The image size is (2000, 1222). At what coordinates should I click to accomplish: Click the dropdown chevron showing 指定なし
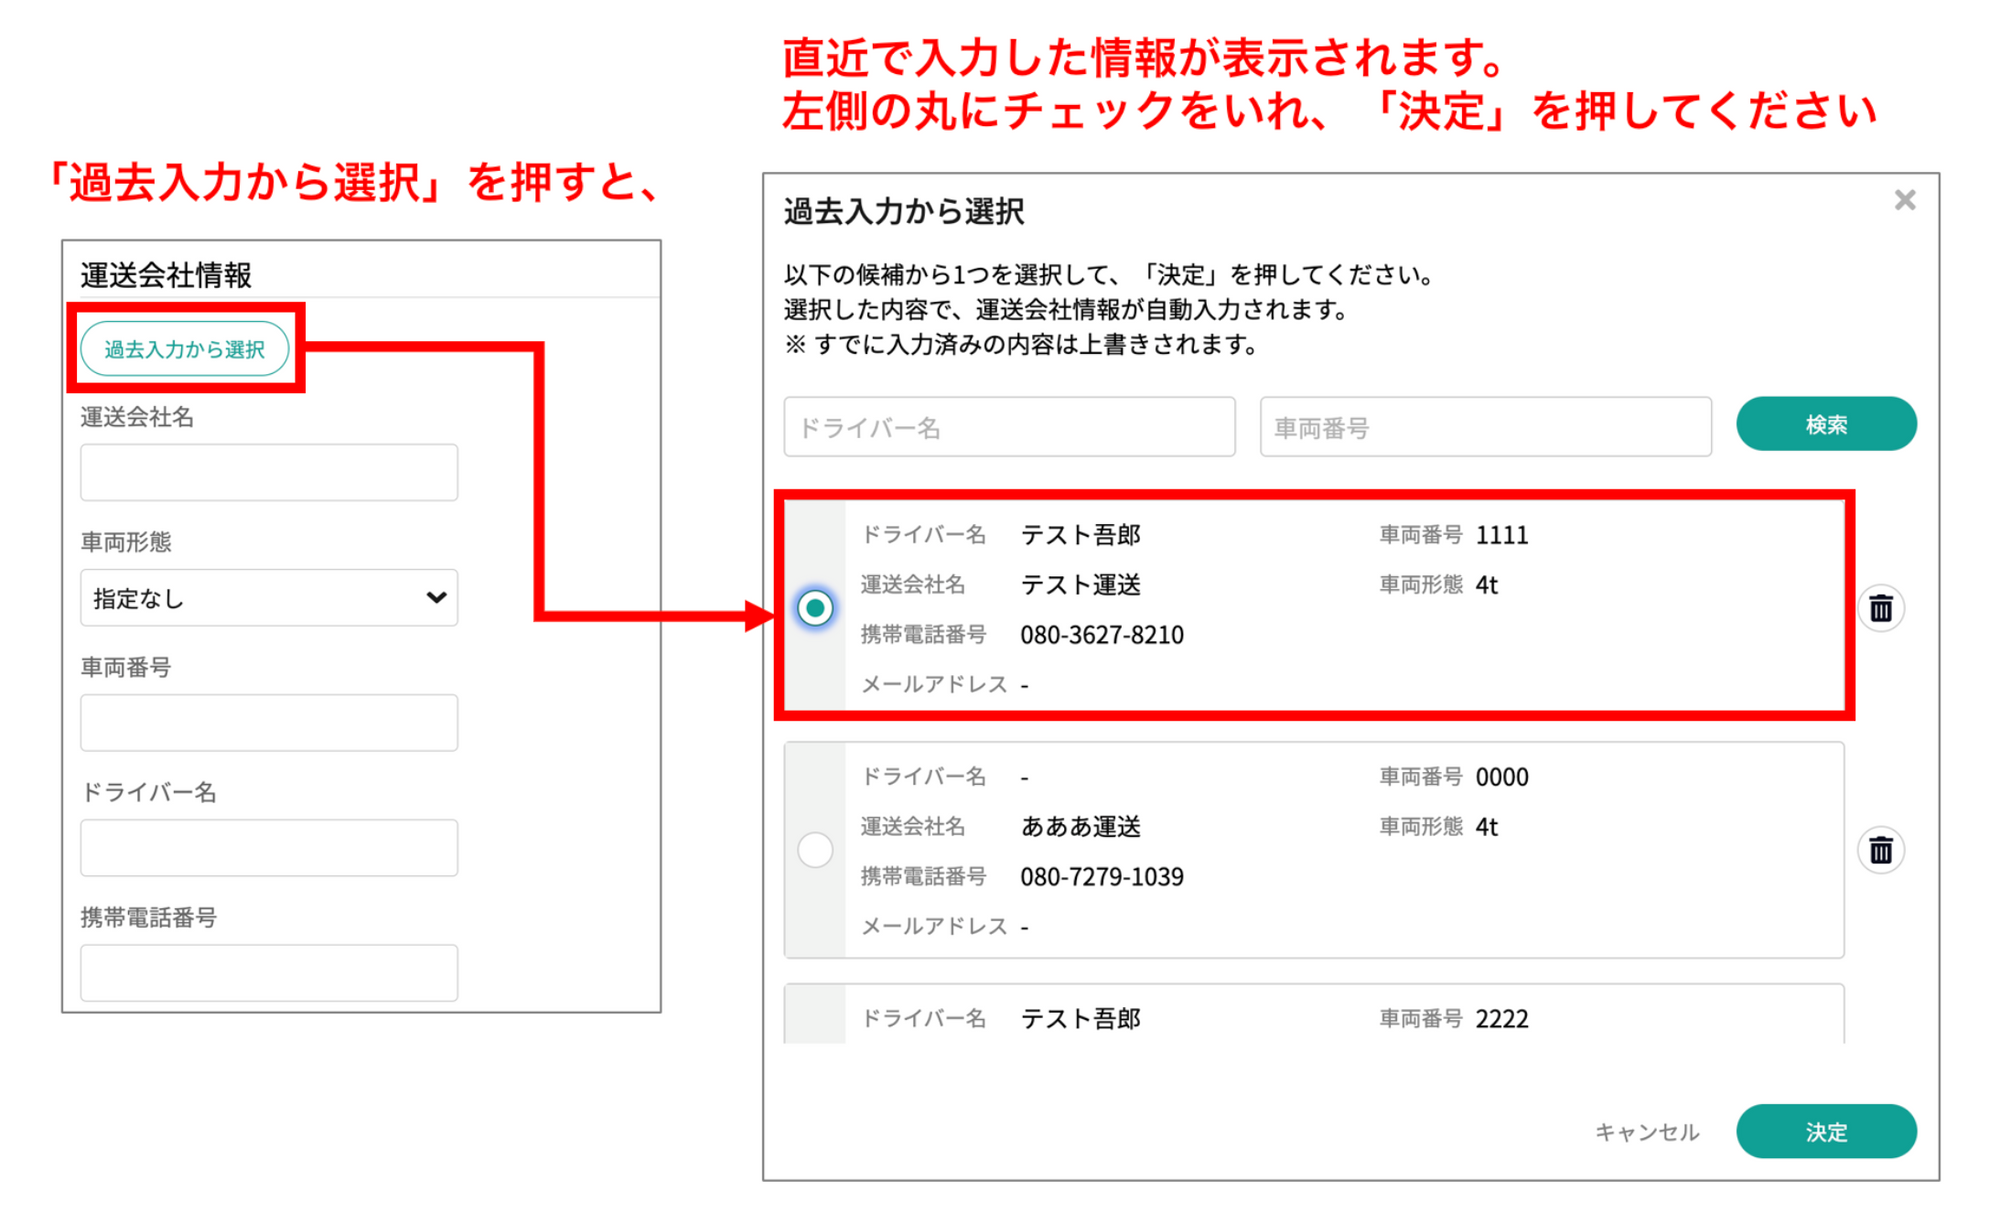tap(436, 598)
